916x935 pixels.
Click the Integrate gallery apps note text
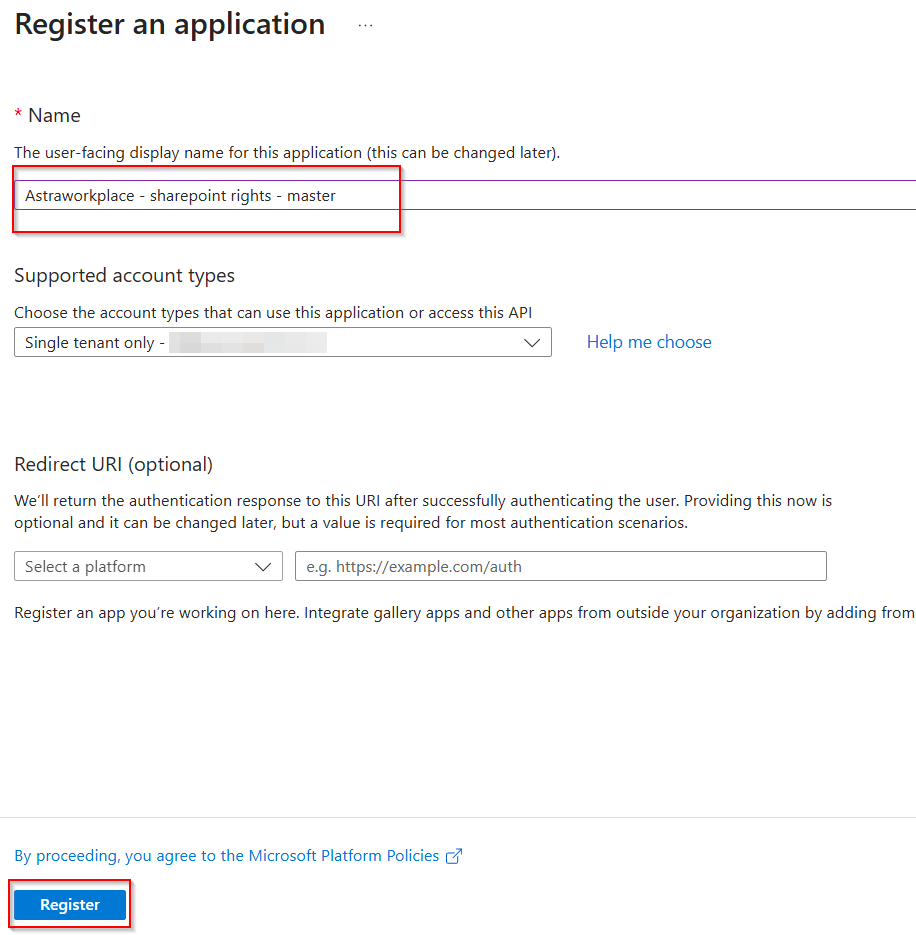(x=464, y=612)
